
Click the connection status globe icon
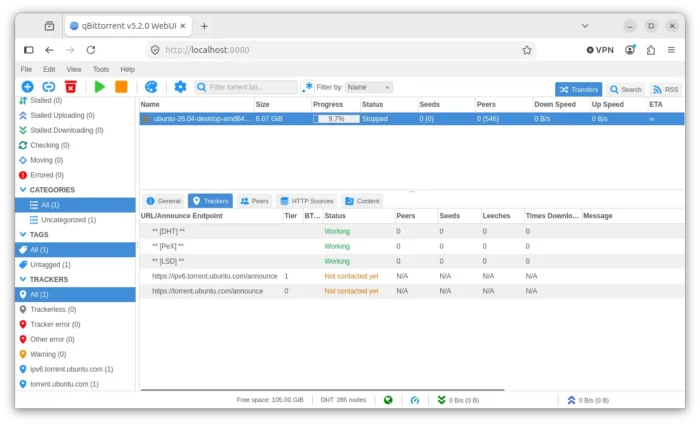point(388,400)
